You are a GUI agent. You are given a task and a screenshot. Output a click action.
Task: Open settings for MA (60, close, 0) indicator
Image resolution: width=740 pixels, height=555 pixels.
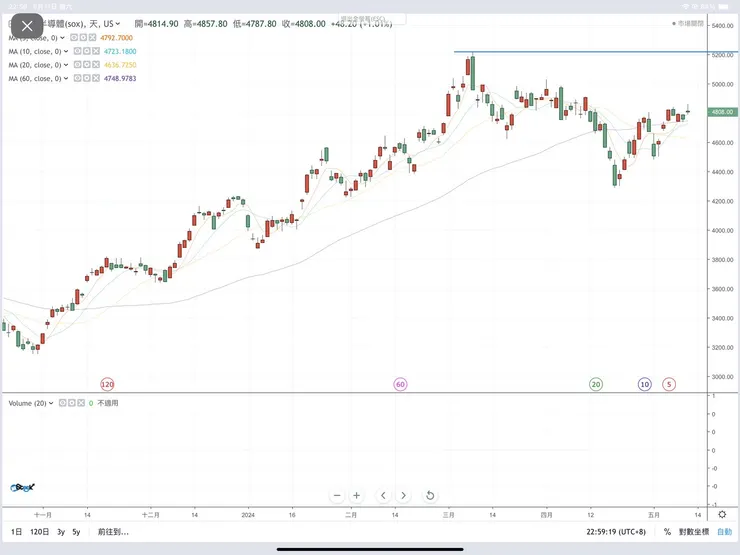coord(86,78)
